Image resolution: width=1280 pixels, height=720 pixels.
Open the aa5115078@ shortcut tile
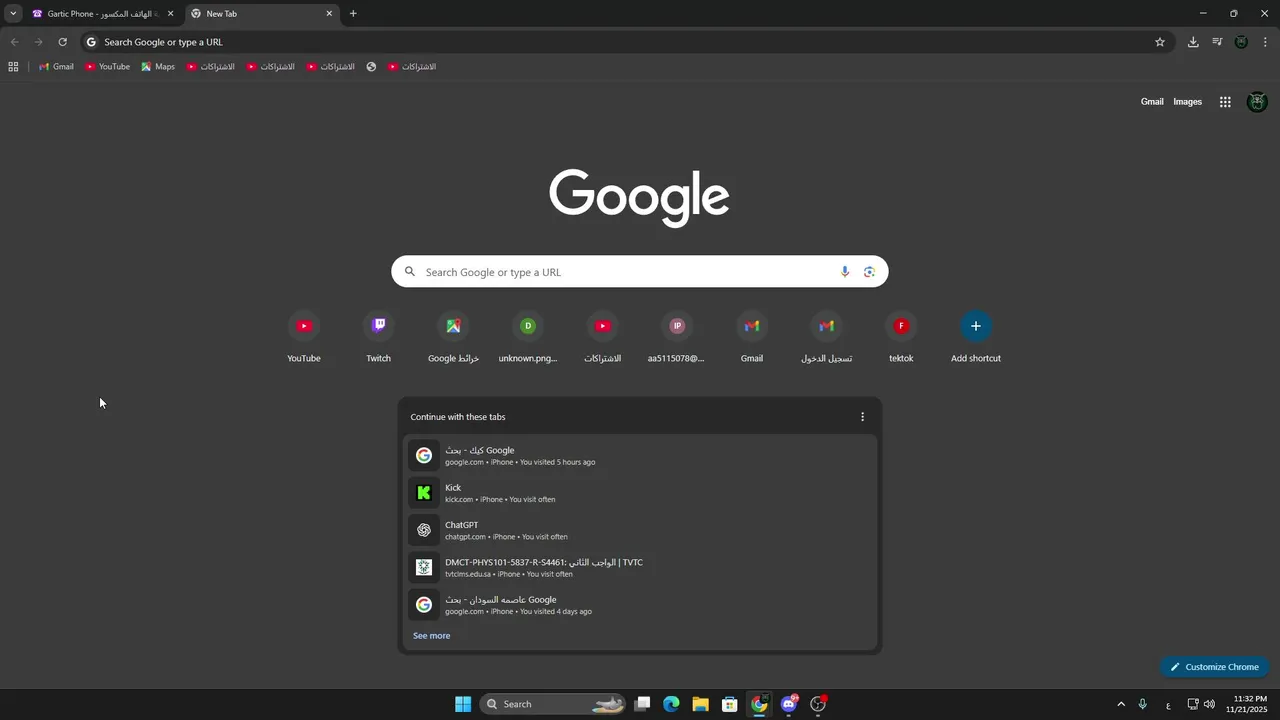677,338
